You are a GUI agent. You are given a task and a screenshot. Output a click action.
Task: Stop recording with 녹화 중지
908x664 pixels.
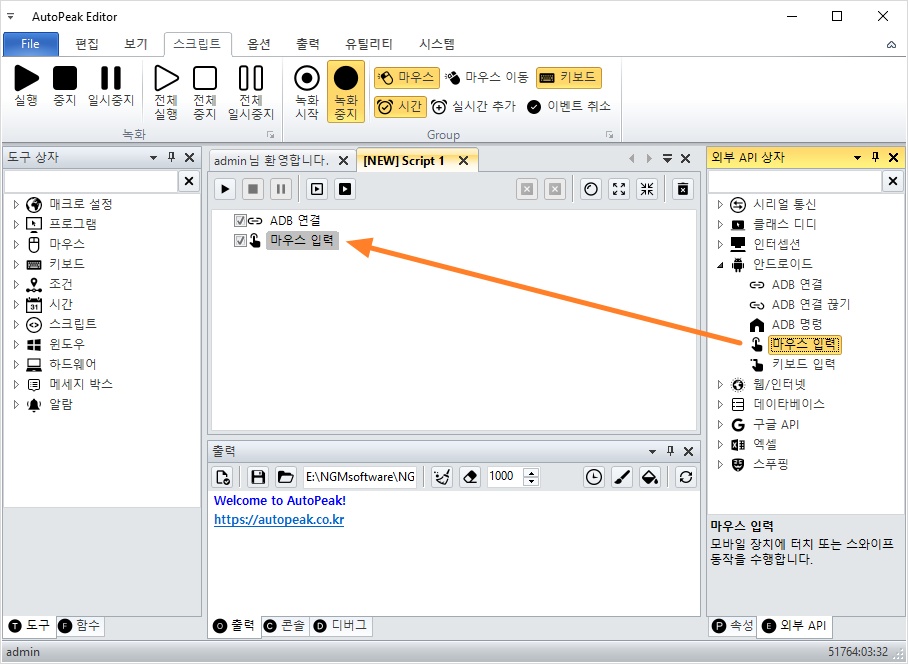346,93
